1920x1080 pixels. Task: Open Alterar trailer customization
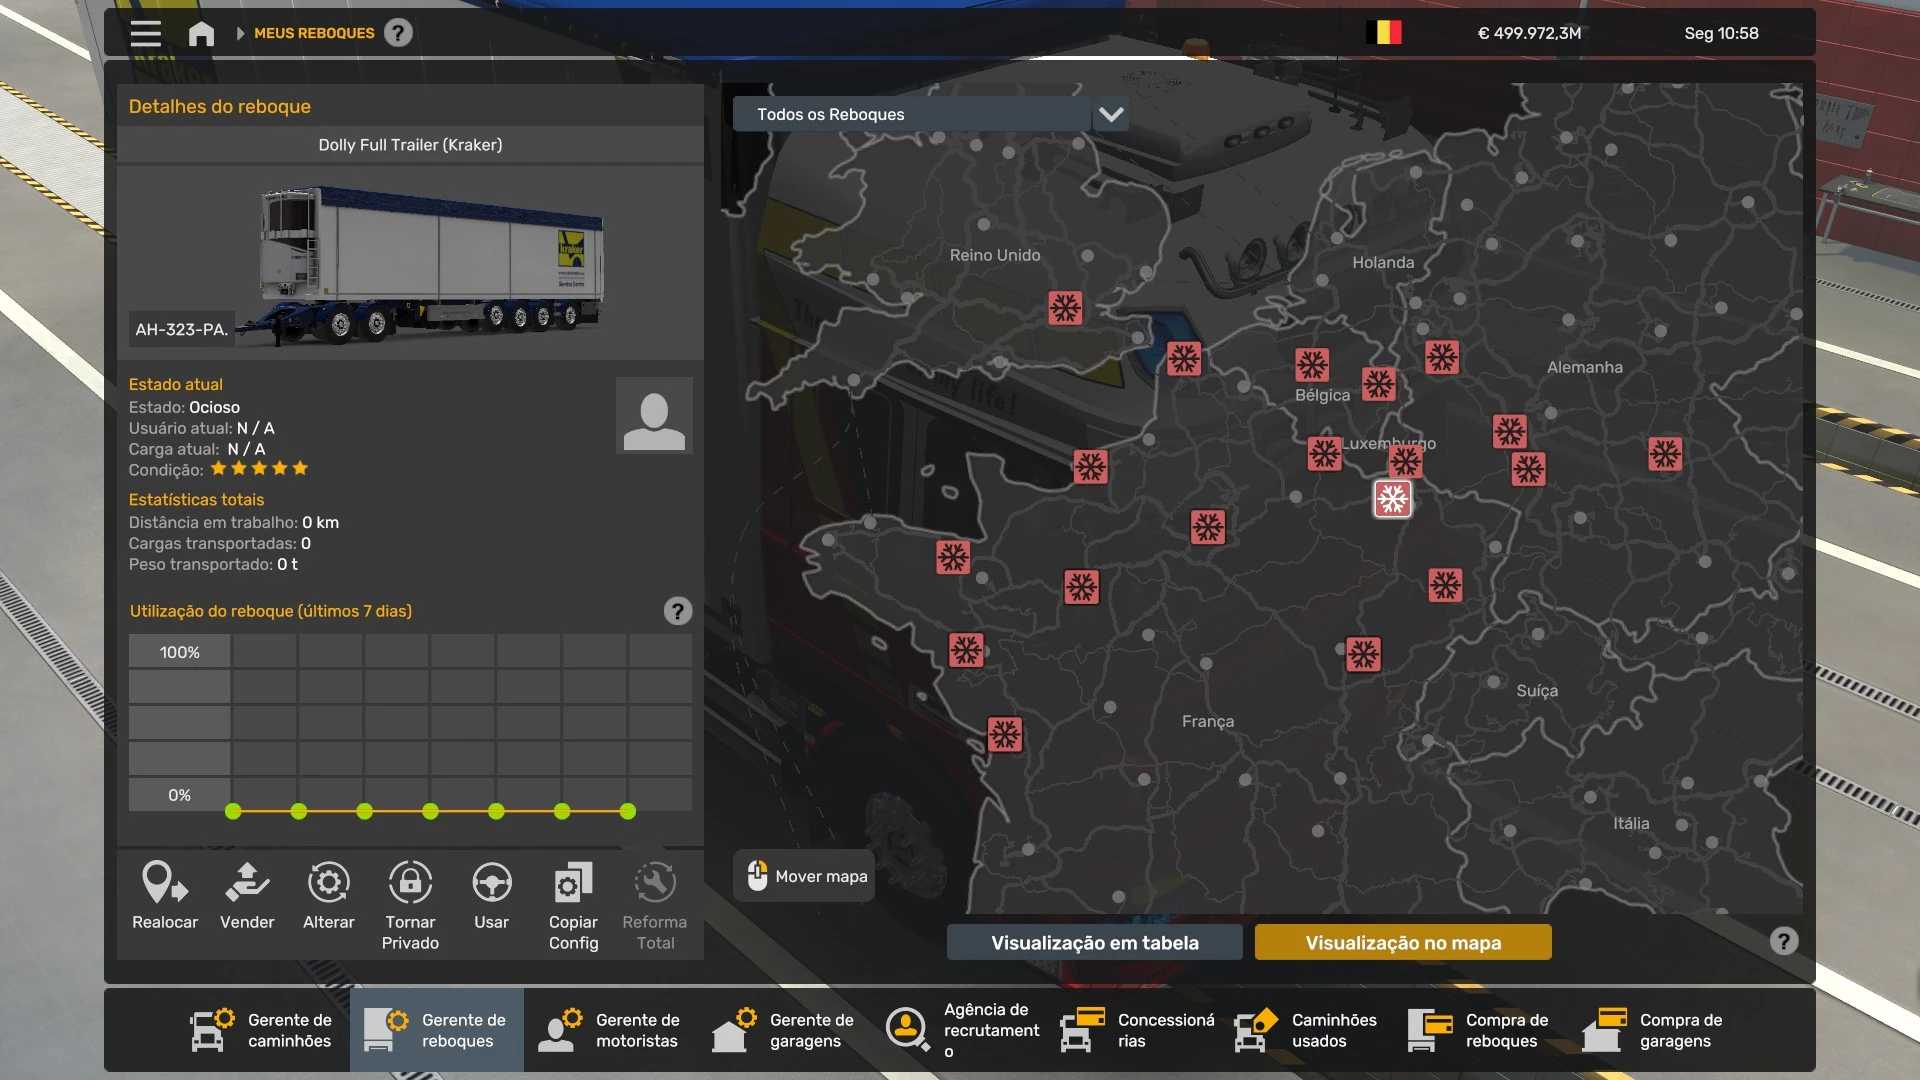coord(328,884)
